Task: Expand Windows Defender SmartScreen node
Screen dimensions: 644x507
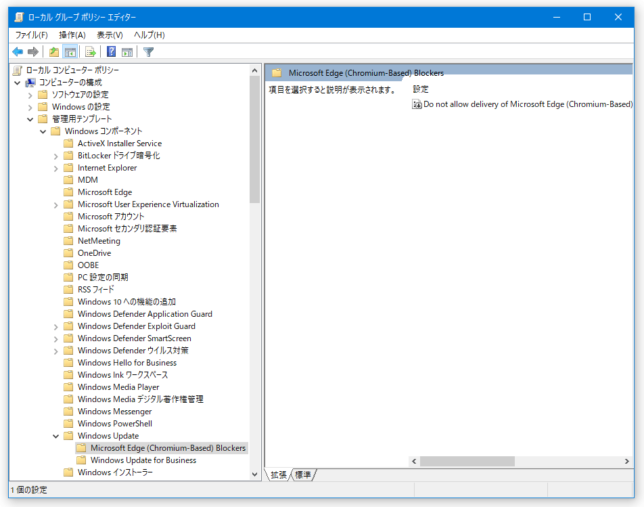Action: (56, 339)
